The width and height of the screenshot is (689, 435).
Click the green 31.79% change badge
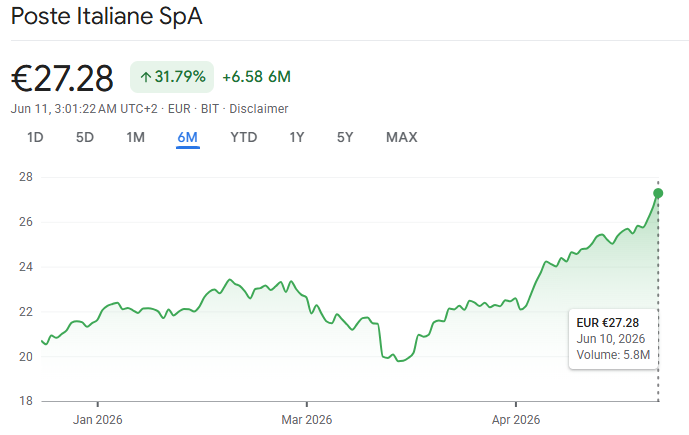click(172, 77)
